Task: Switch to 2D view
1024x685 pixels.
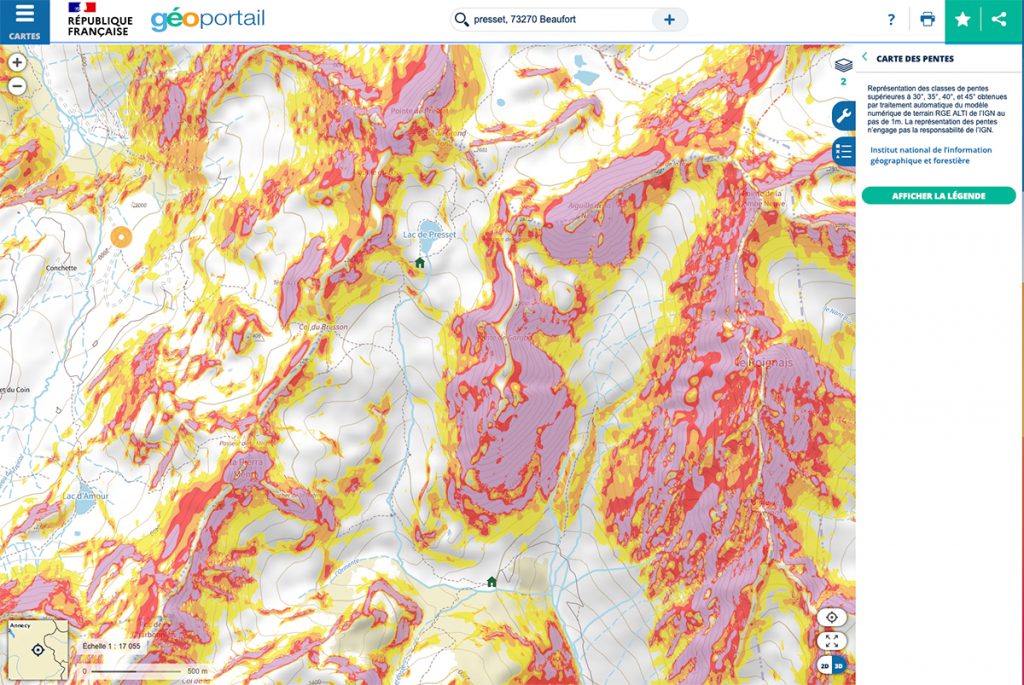Action: click(x=824, y=666)
